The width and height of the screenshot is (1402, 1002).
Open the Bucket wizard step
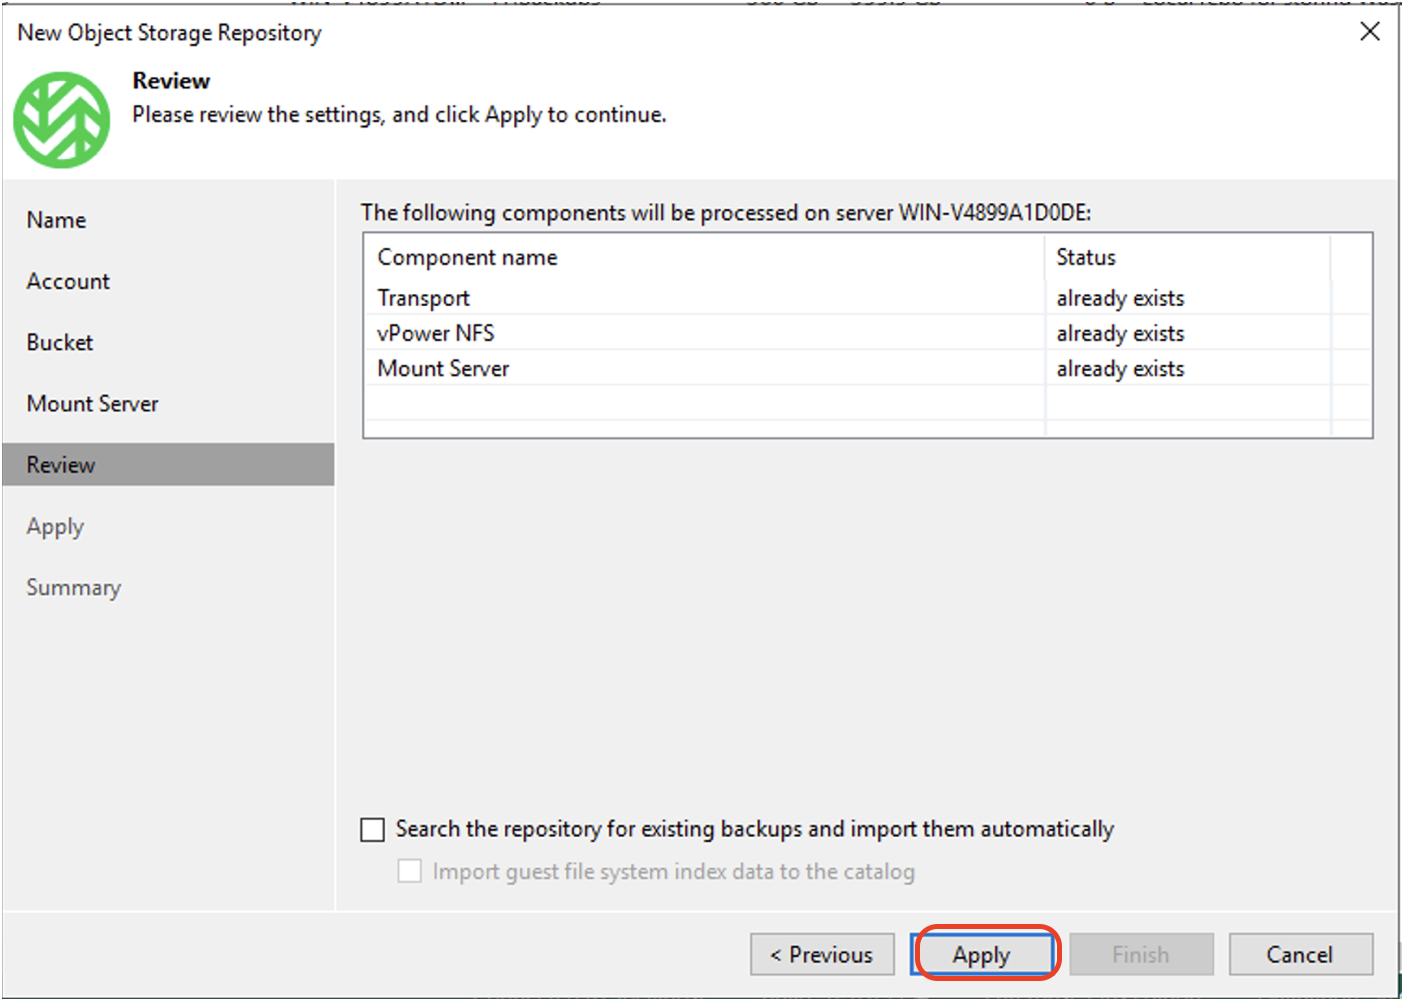[60, 342]
